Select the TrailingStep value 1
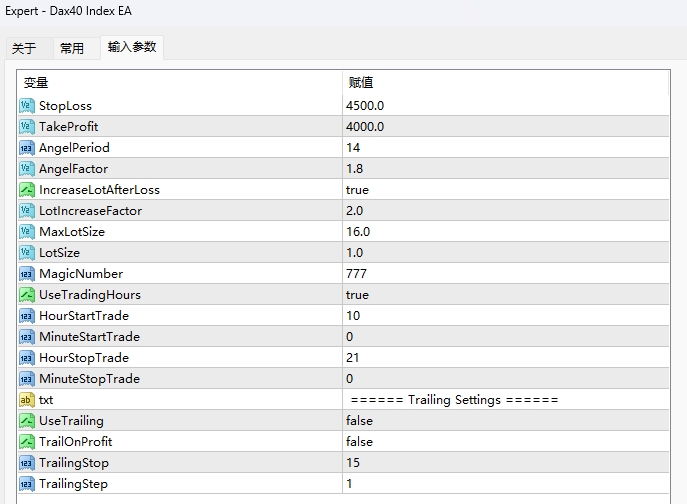Screen dimensions: 687x504 349,484
